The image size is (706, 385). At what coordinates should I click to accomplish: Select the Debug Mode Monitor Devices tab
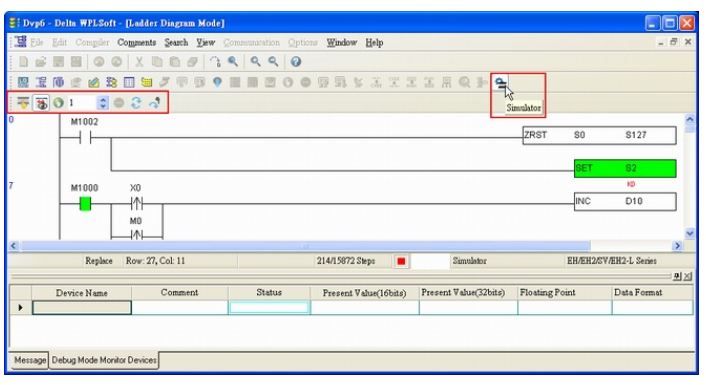click(x=104, y=360)
